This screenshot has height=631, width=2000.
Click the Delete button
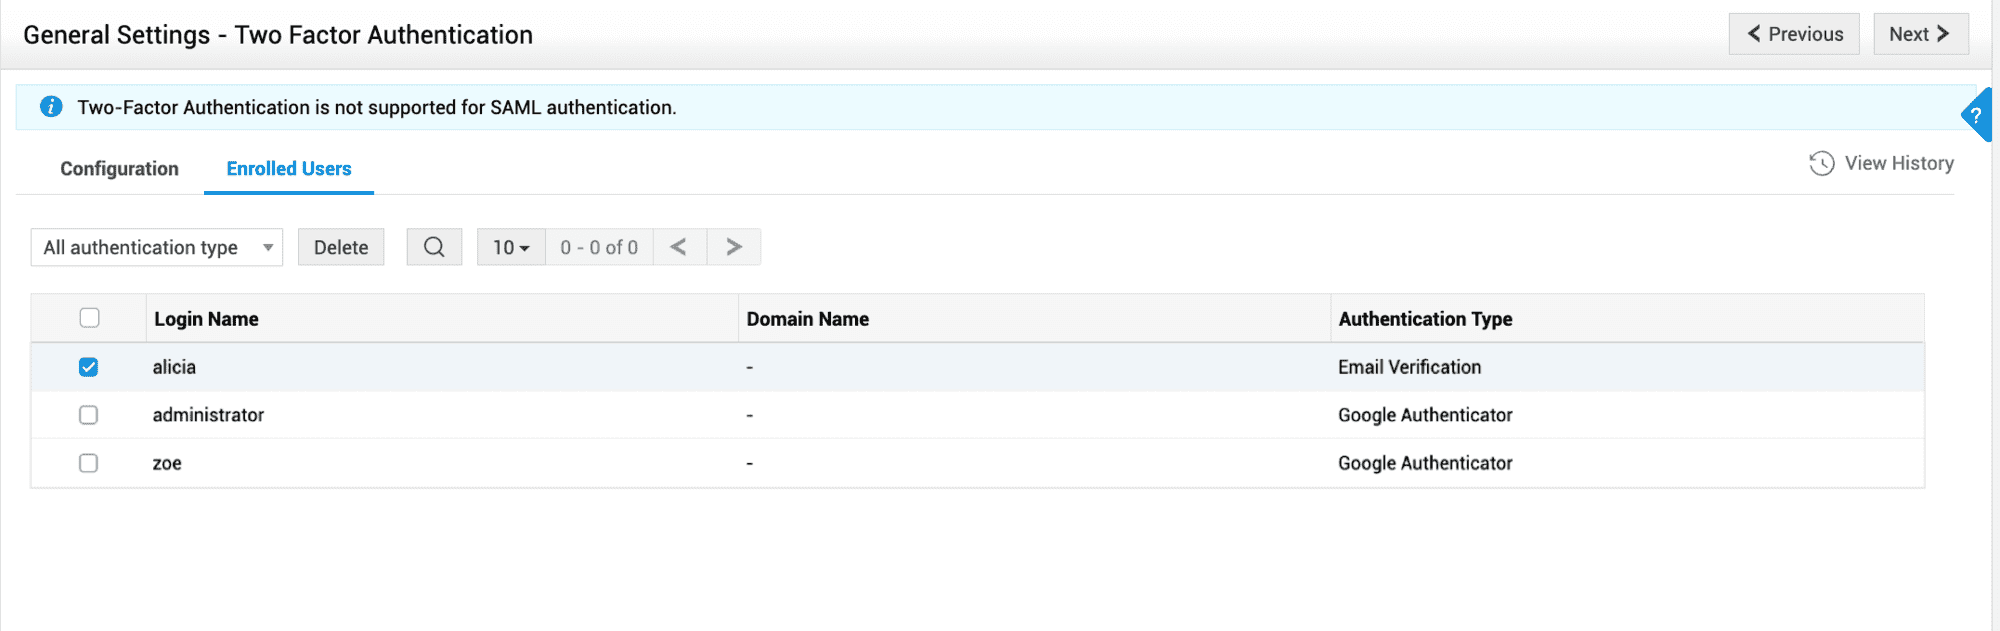coord(341,247)
